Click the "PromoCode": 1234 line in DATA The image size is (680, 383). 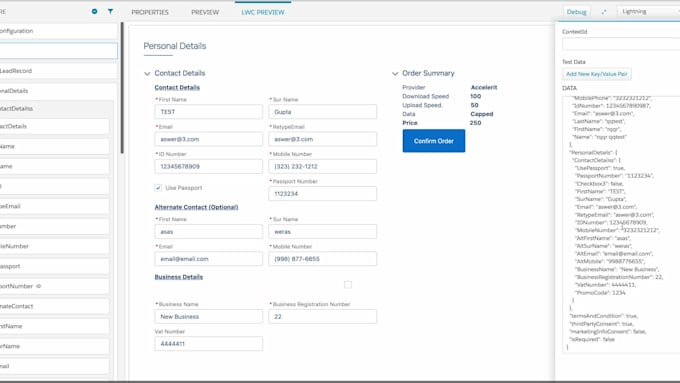point(600,293)
